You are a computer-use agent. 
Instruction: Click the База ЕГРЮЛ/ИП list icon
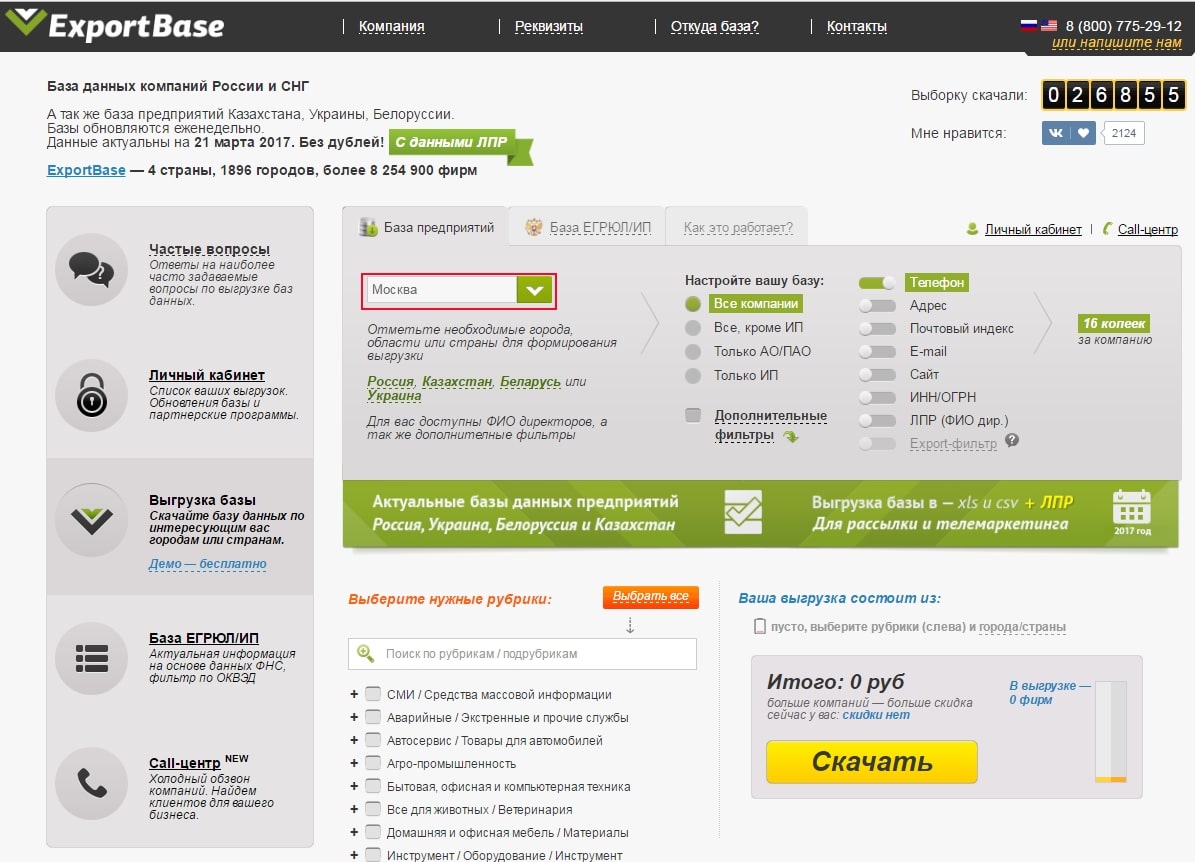(x=91, y=659)
